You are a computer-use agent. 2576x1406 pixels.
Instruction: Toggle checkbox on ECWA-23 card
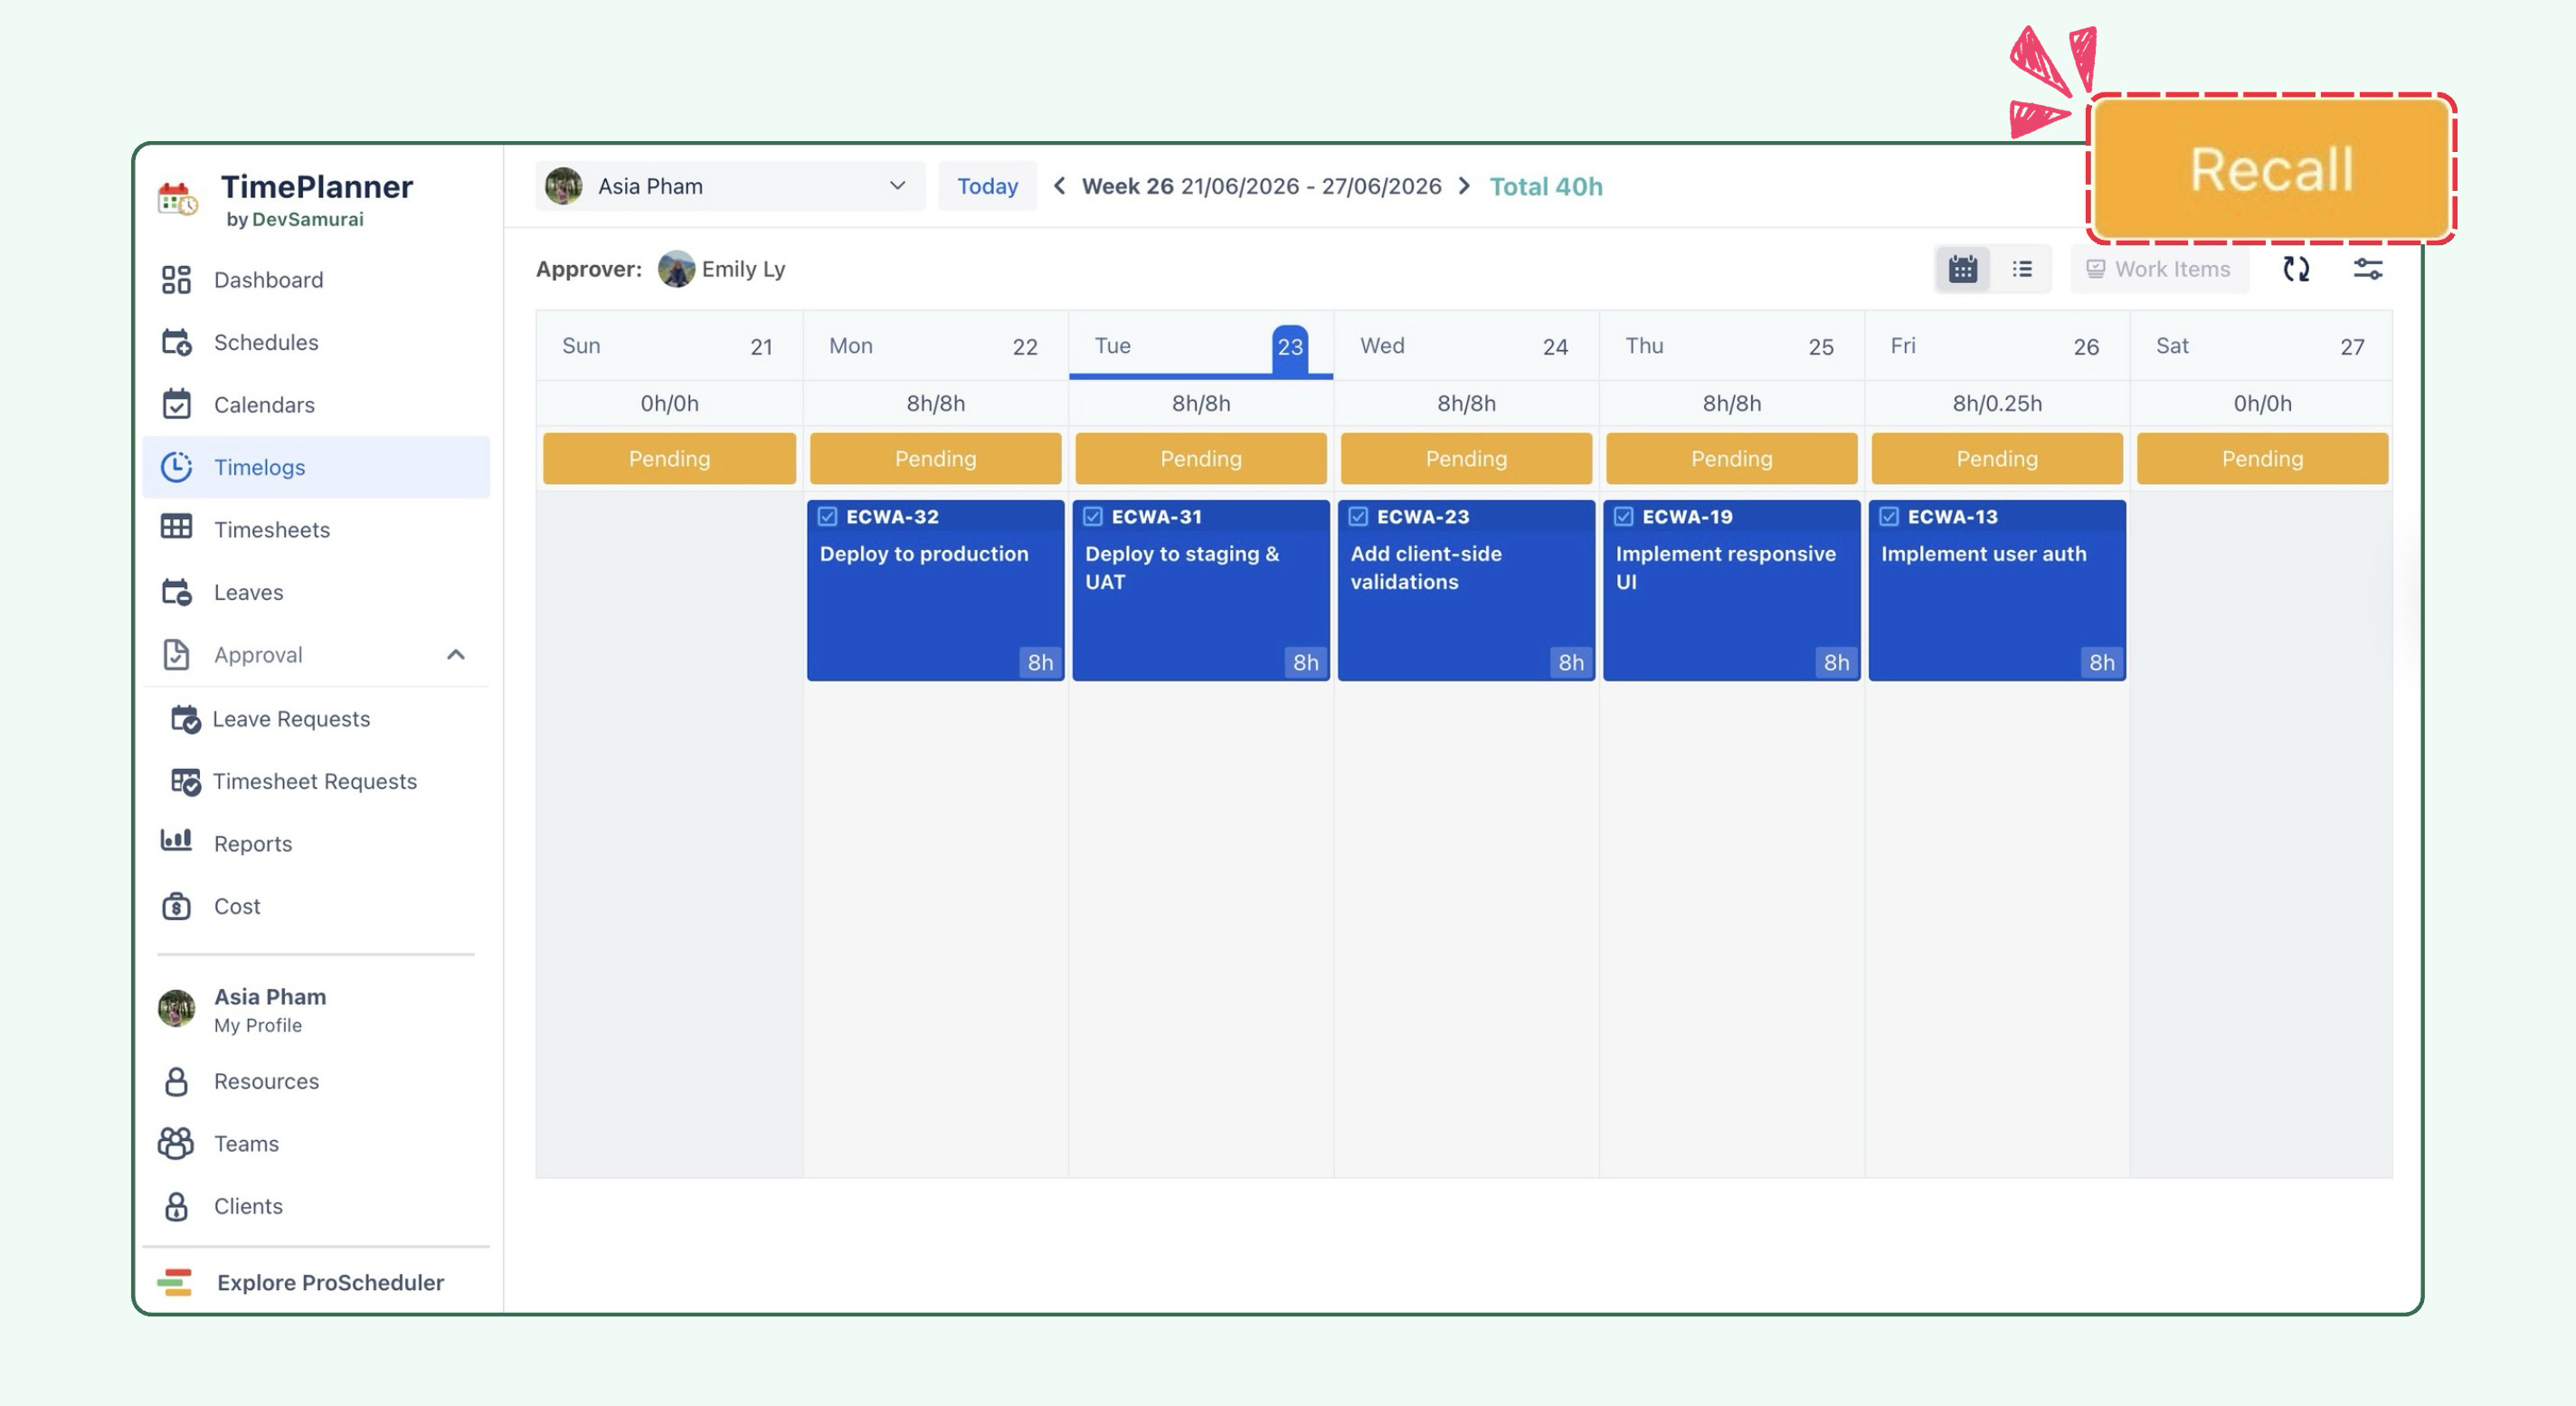pyautogui.click(x=1358, y=517)
